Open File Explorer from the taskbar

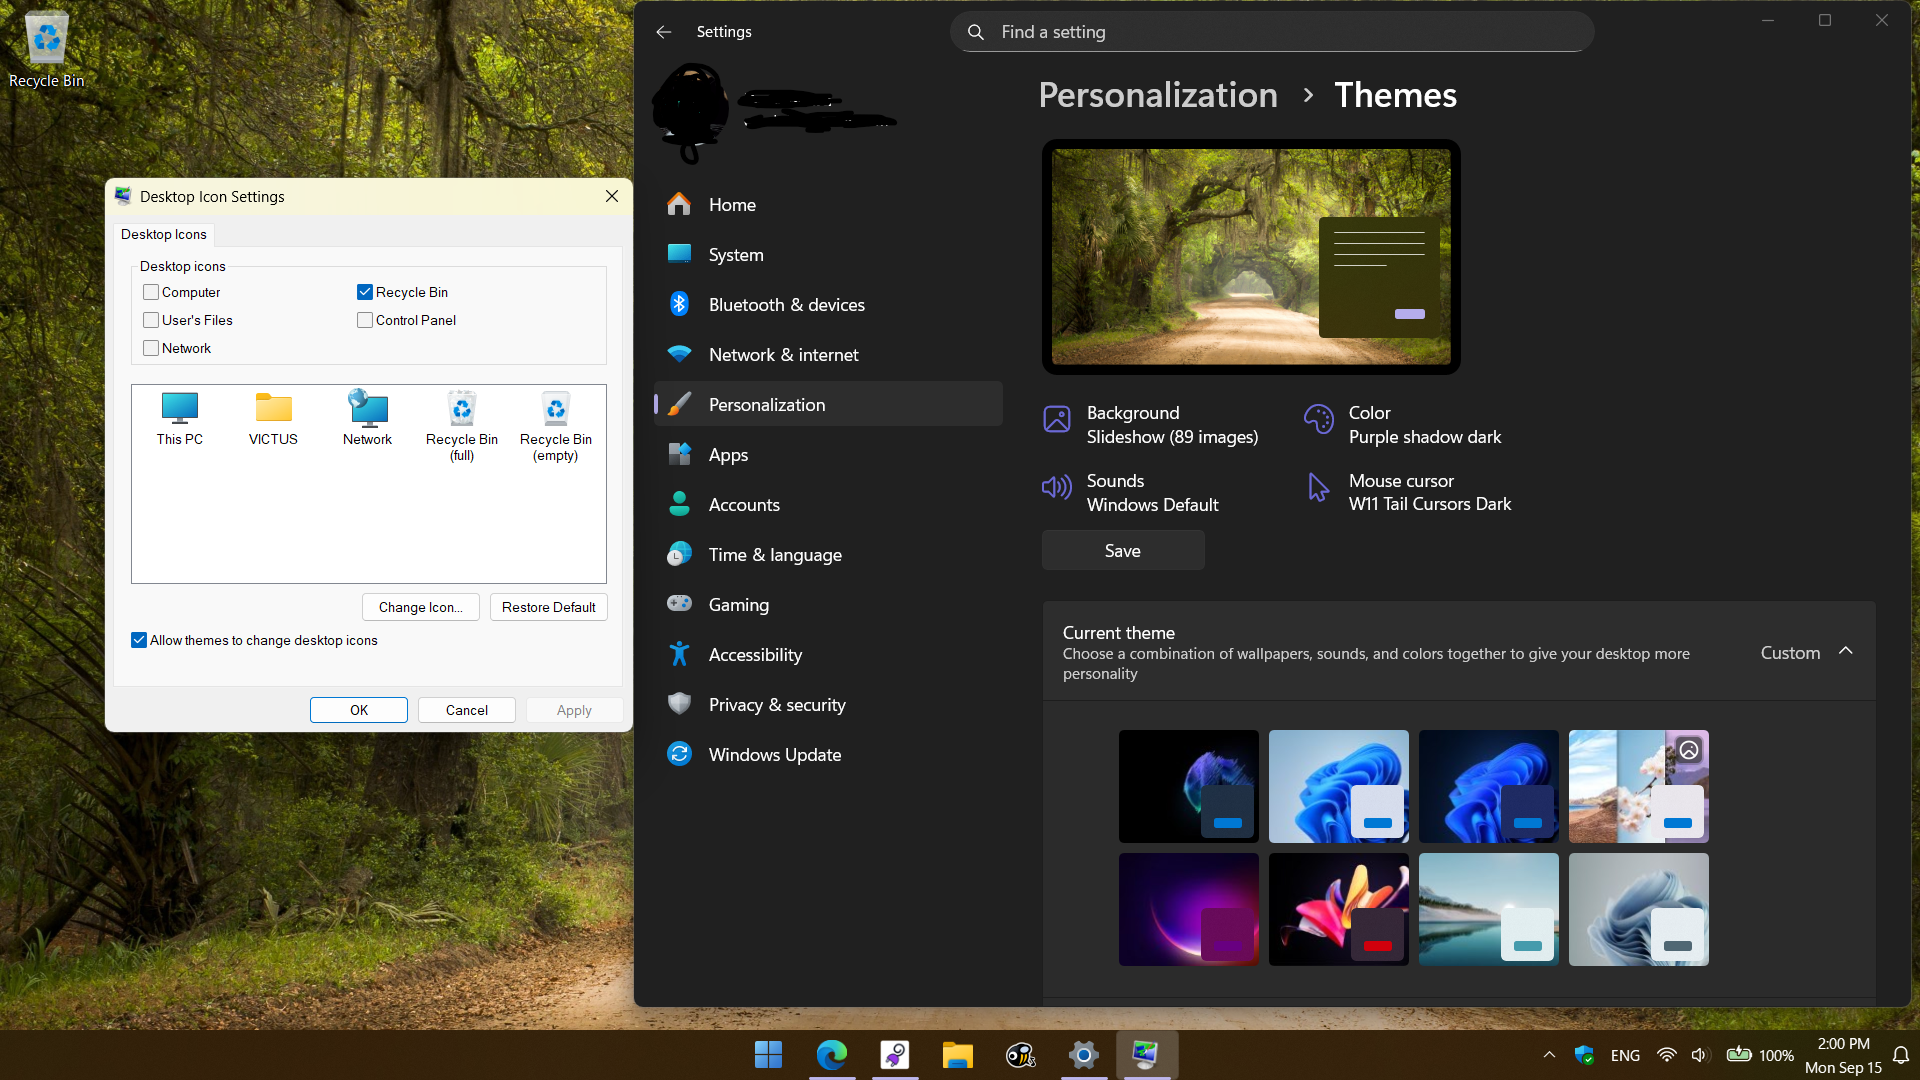click(x=957, y=1055)
